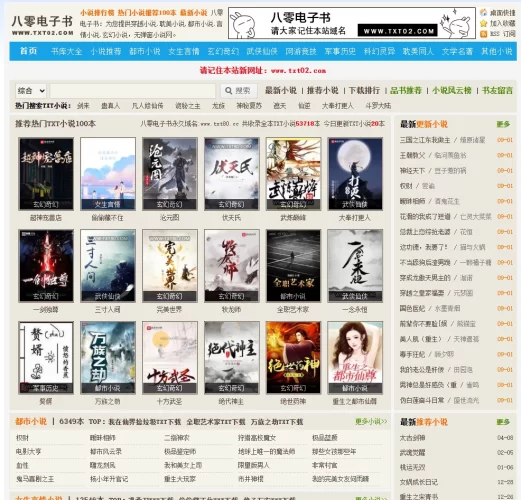The height and width of the screenshot is (500, 521).
Task: Click the green 品书推荐 link
Action: point(406,90)
